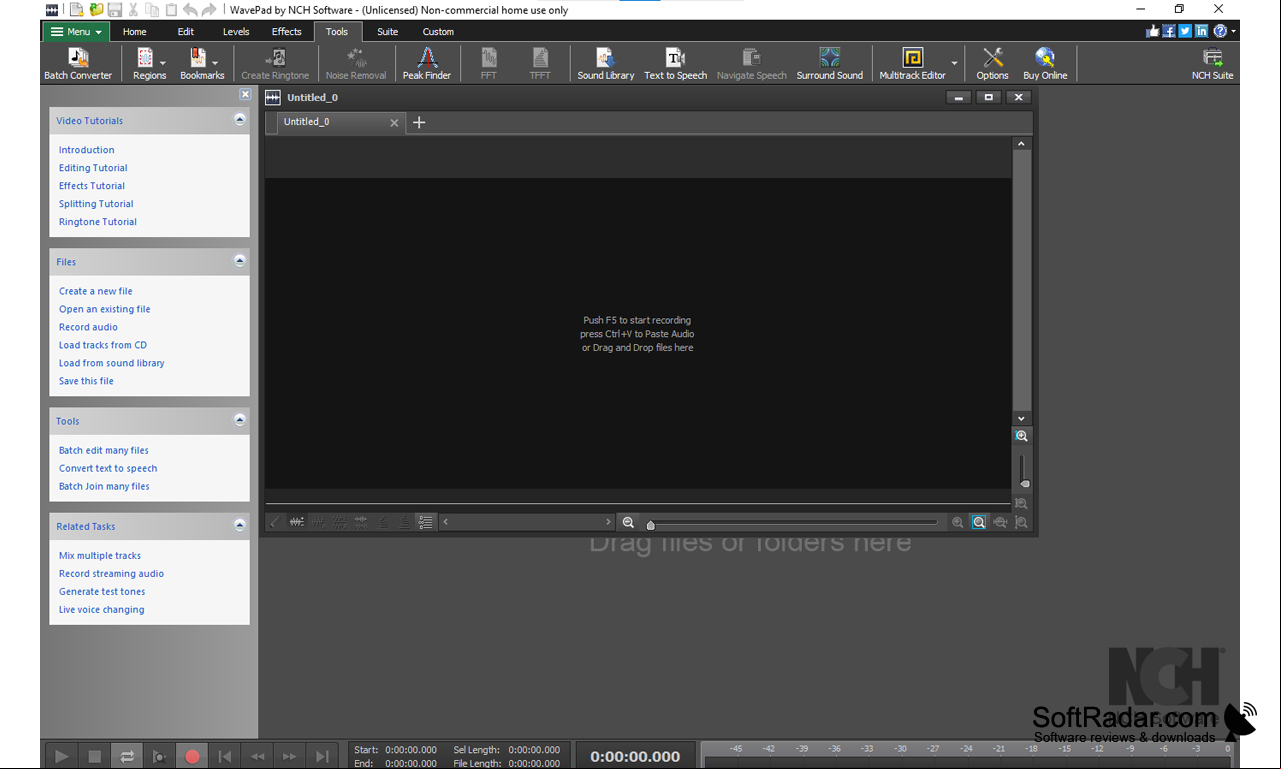Click the help question mark icon
This screenshot has width=1281, height=769.
[1220, 31]
